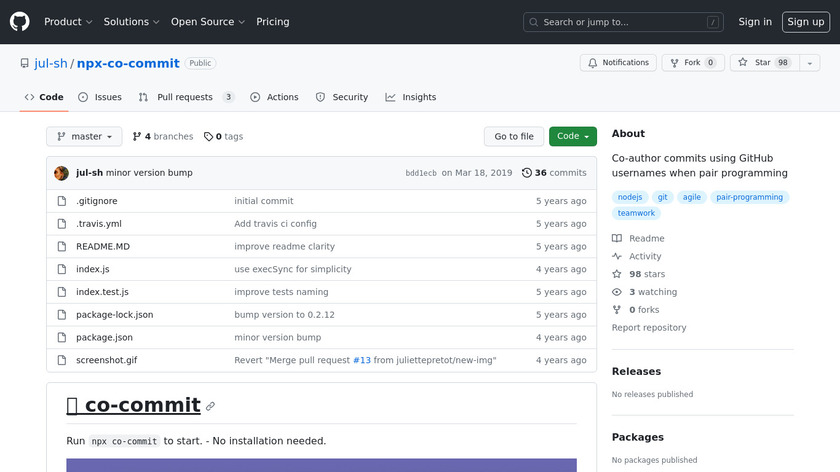The height and width of the screenshot is (472, 840).
Task: Open the Pull requests tab
Action: [x=186, y=97]
